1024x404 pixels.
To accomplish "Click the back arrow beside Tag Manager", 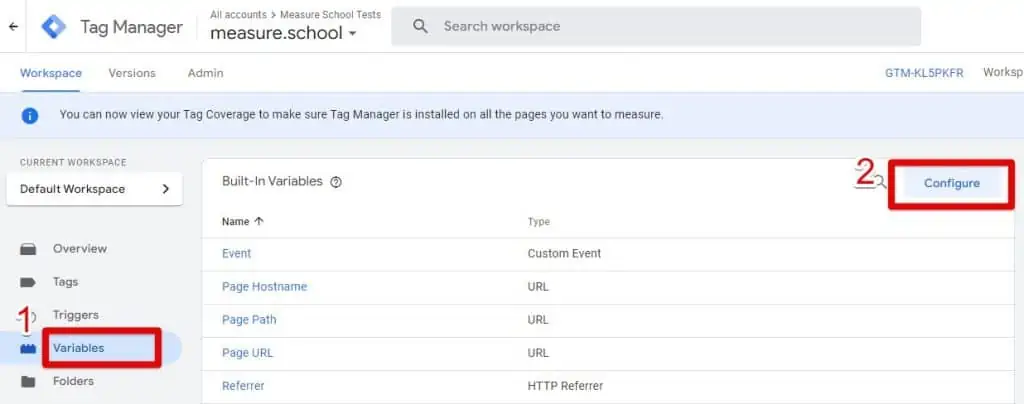I will pos(13,27).
